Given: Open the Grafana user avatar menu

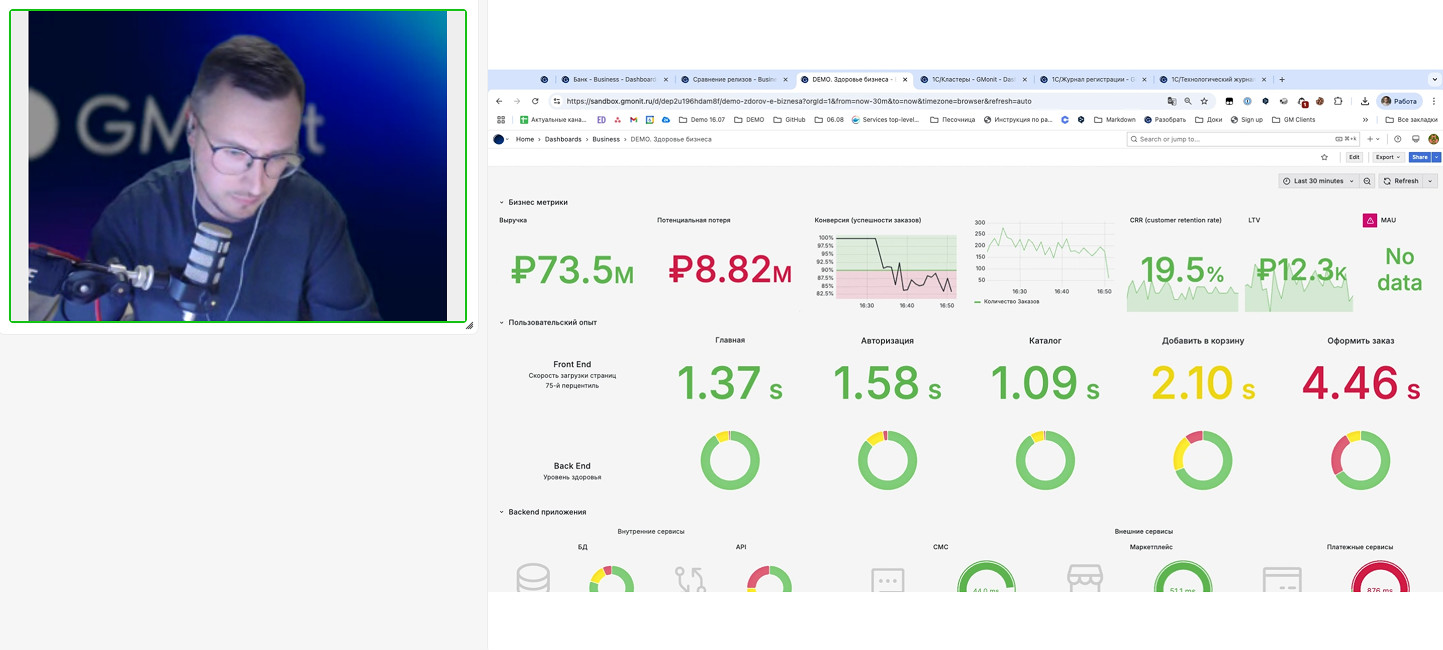Looking at the screenshot, I should tap(1433, 139).
